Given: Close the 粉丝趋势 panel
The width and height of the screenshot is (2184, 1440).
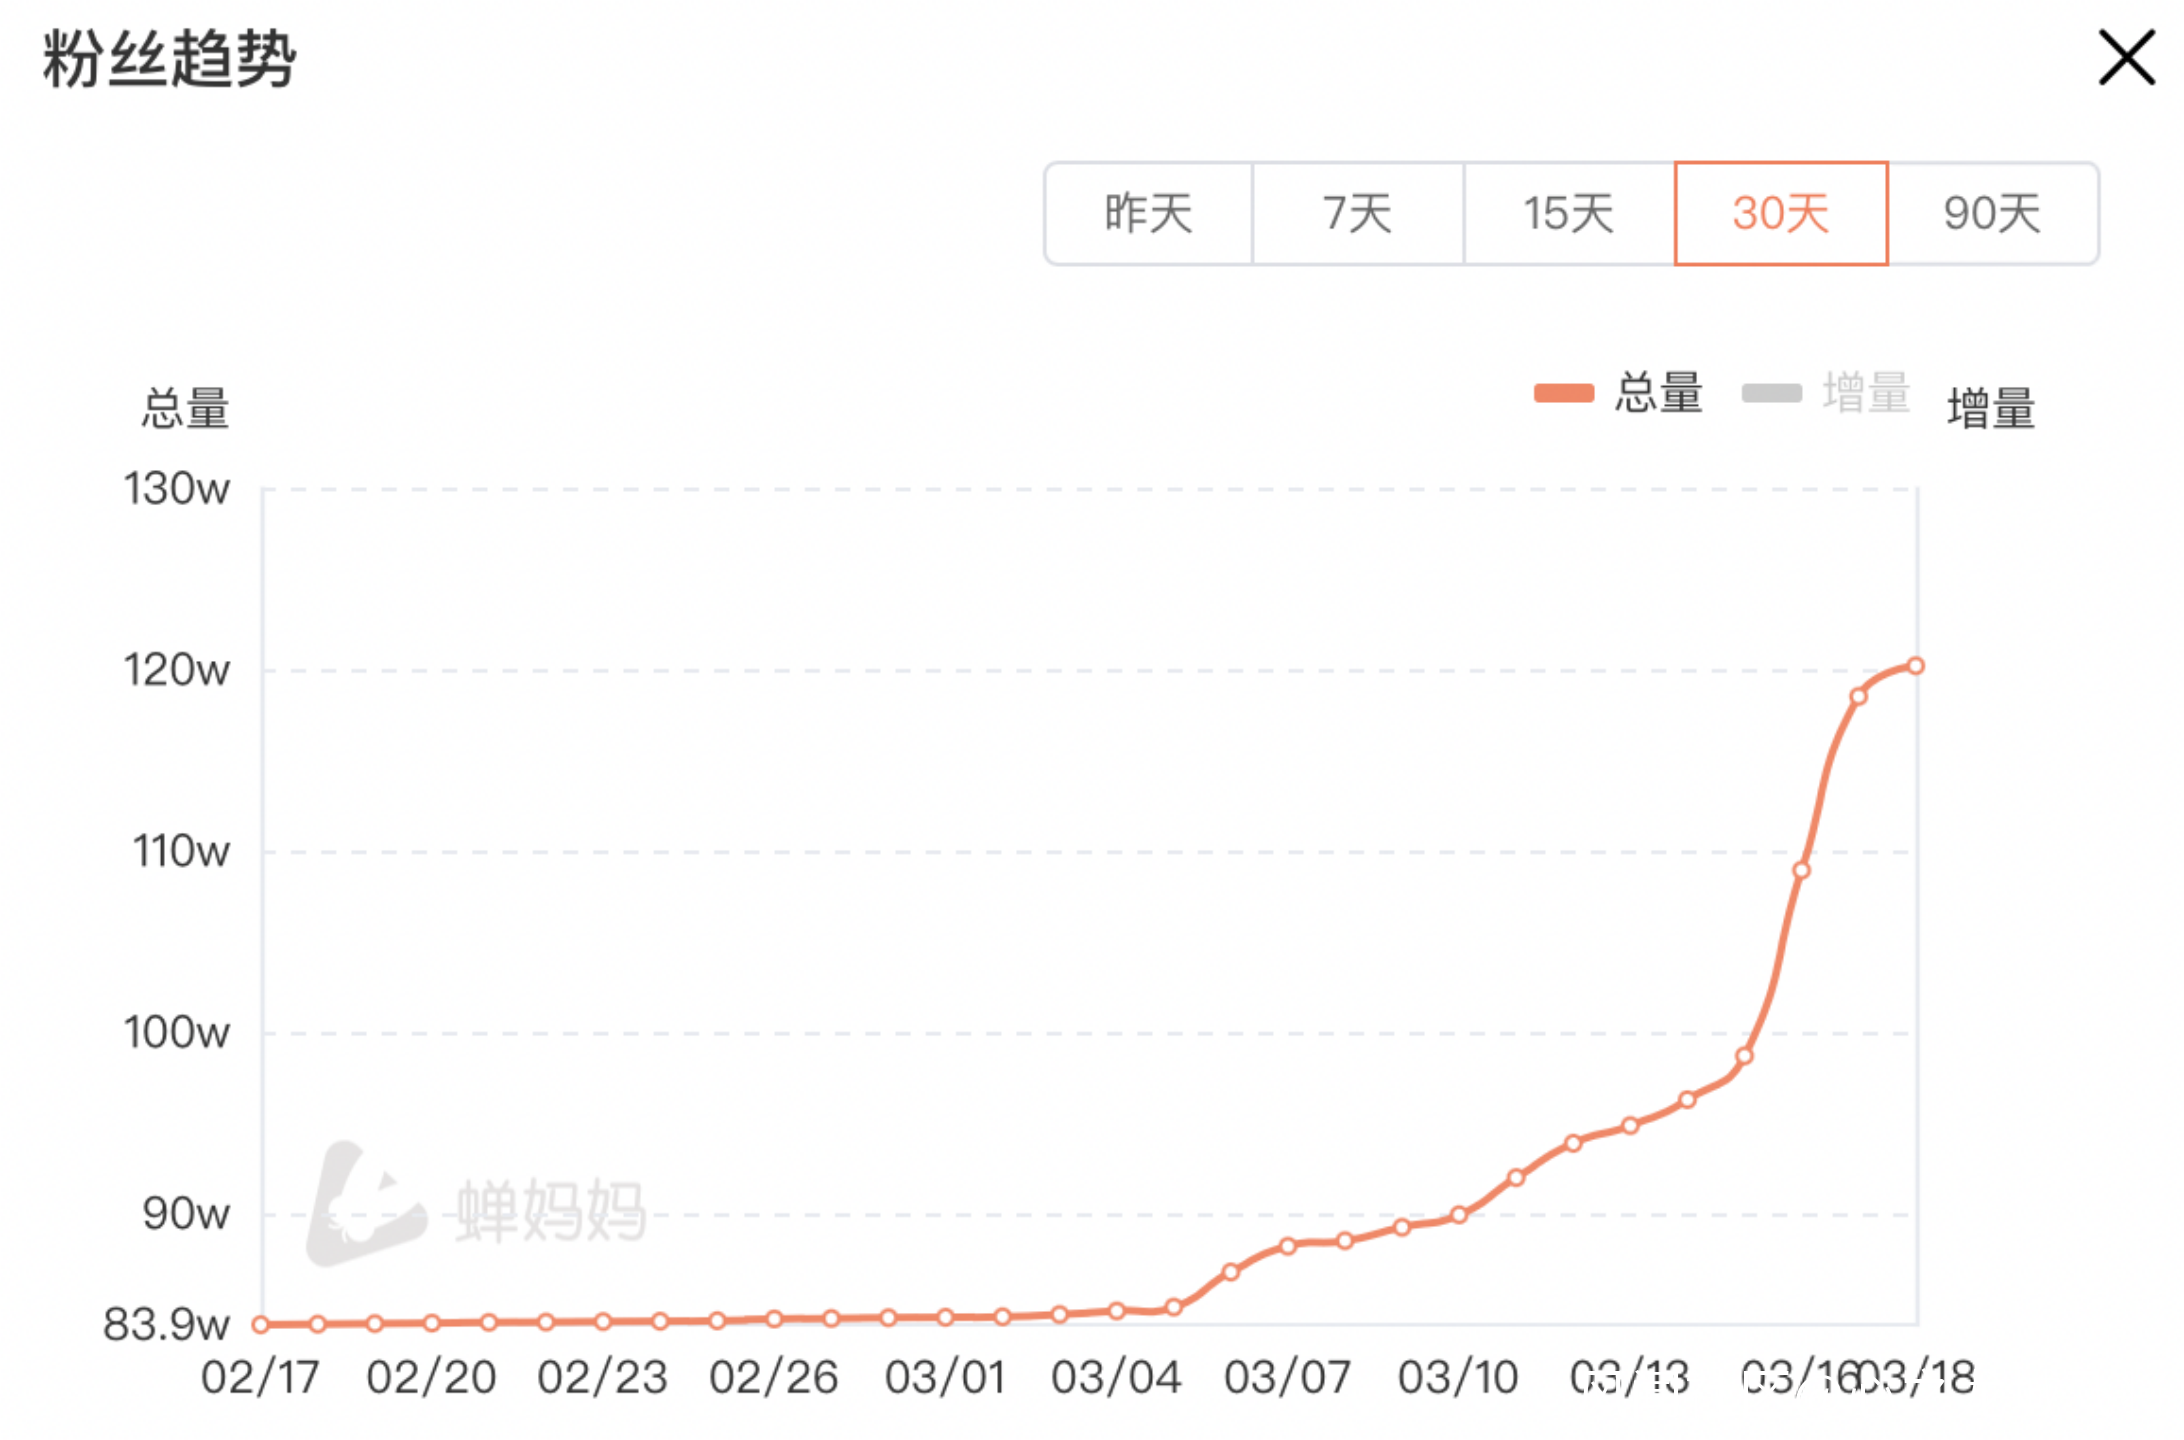Looking at the screenshot, I should [x=2125, y=58].
